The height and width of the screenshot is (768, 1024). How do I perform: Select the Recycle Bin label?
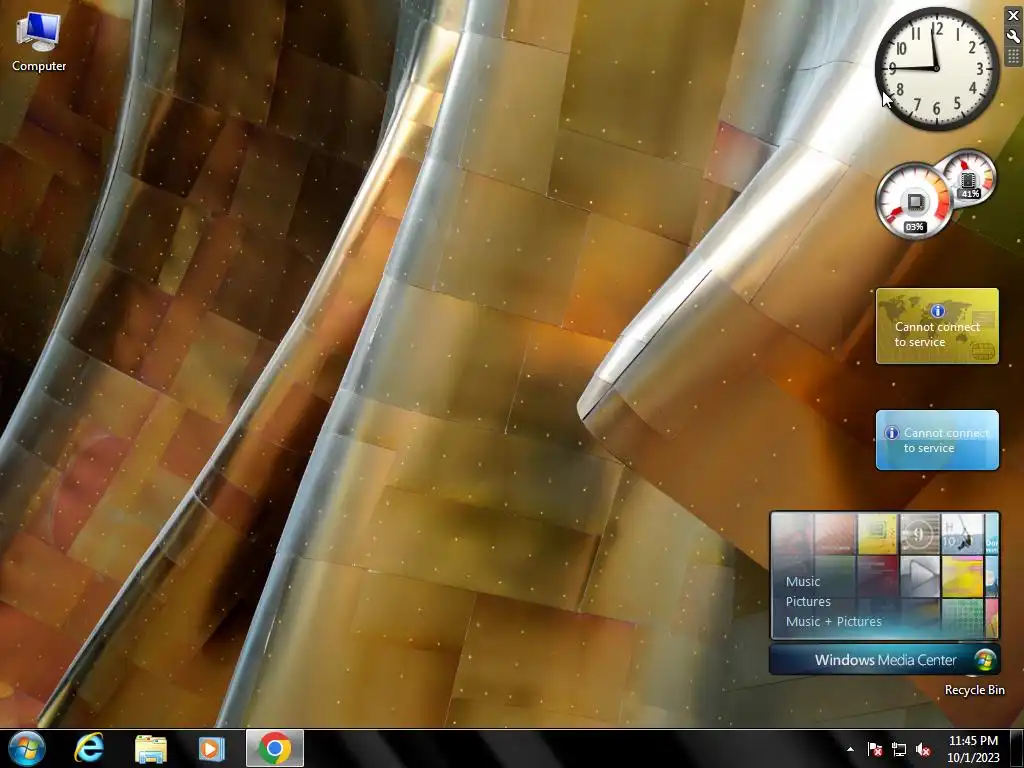tap(974, 690)
